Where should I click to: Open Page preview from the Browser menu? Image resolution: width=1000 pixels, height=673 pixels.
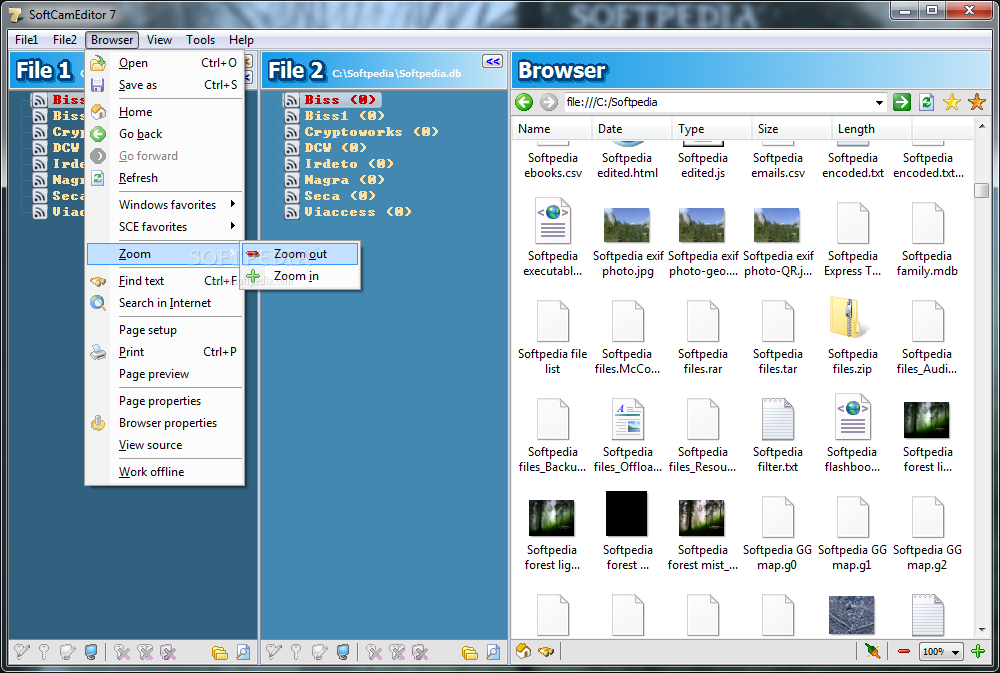165,374
